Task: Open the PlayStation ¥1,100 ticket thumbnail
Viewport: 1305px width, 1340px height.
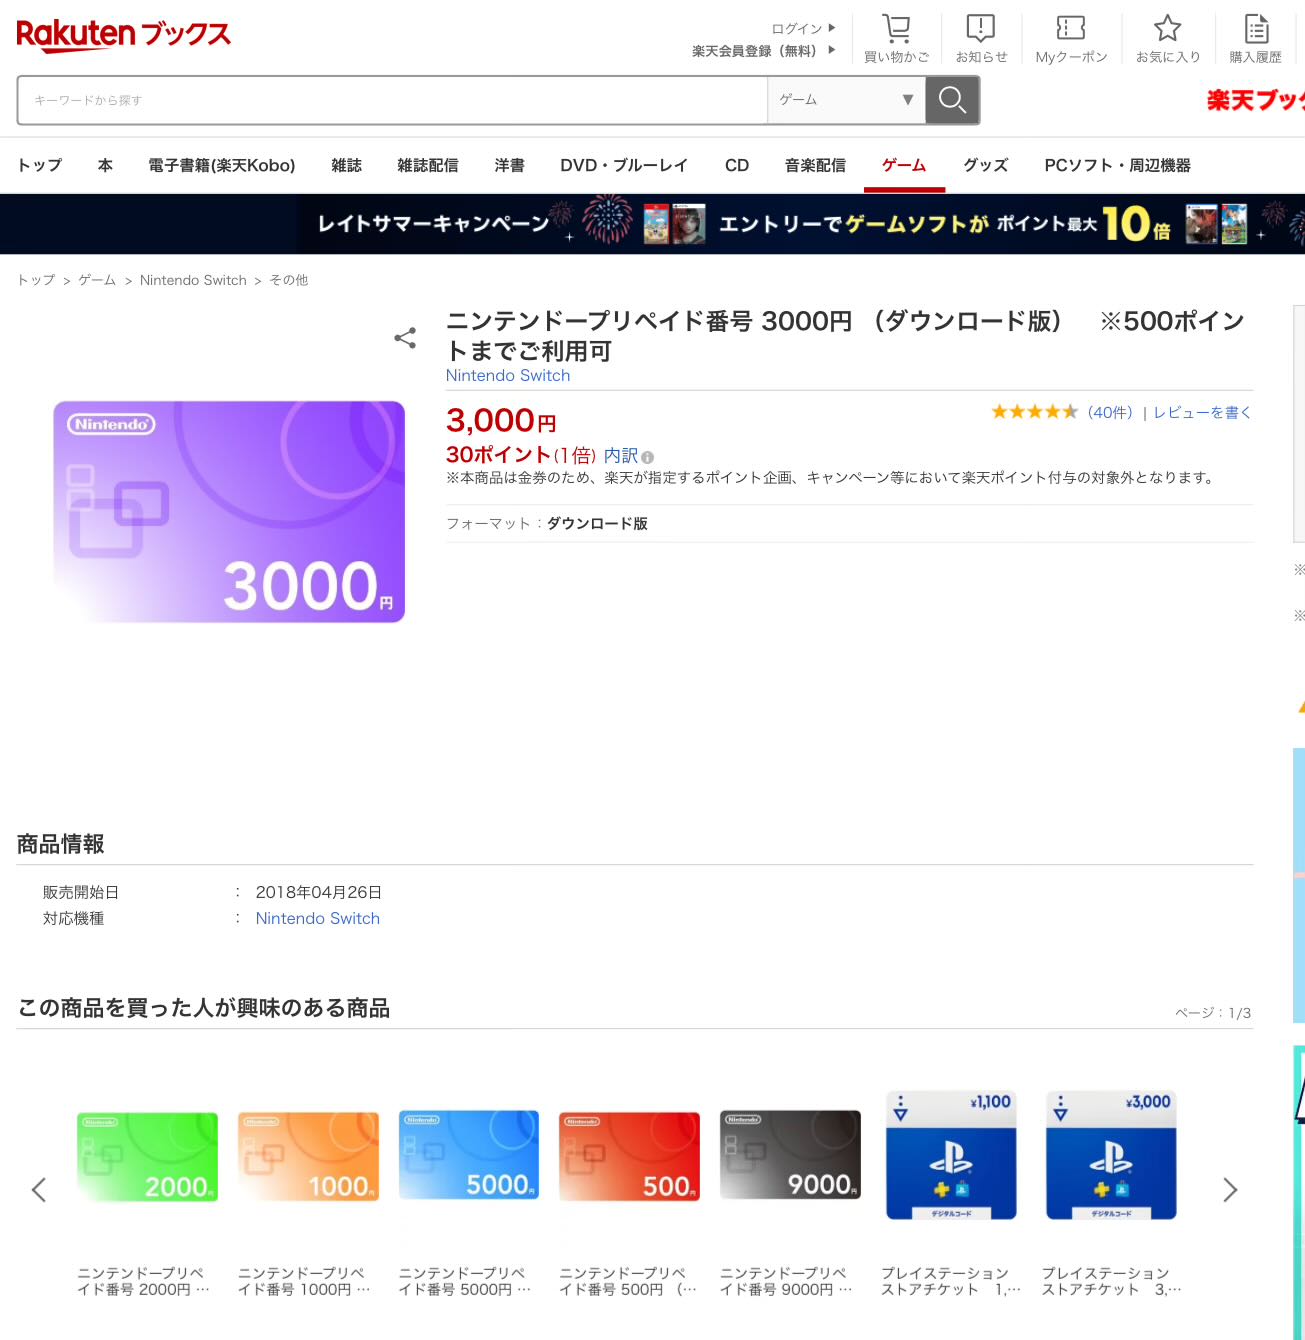Action: (x=951, y=1155)
